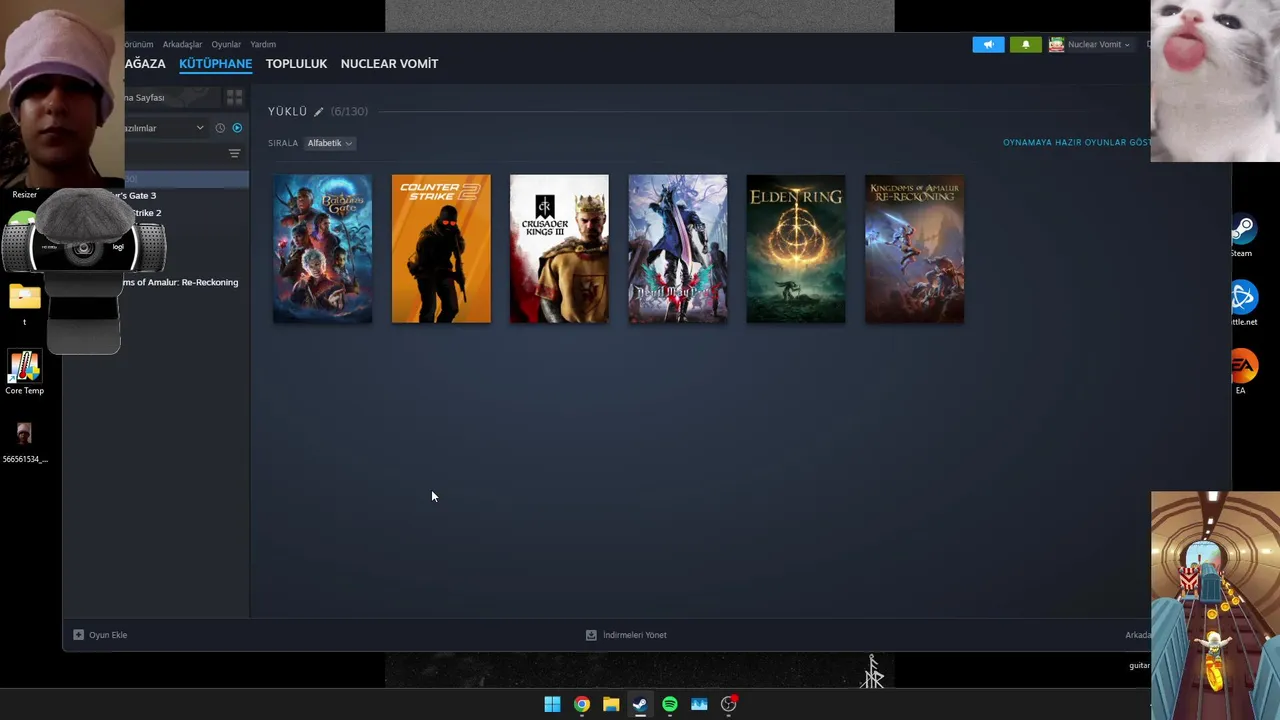Viewport: 1280px width, 720px height.
Task: Open Spotify from the taskbar
Action: pos(670,704)
